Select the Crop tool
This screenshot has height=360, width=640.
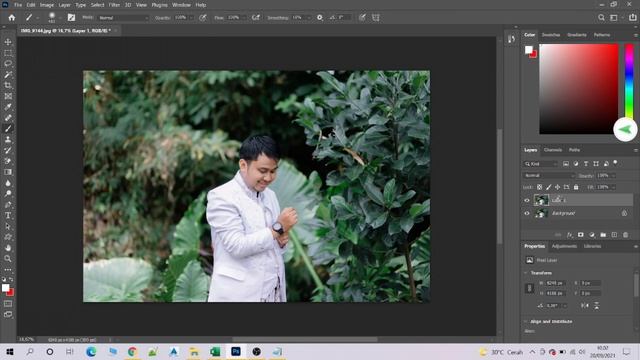pos(8,85)
